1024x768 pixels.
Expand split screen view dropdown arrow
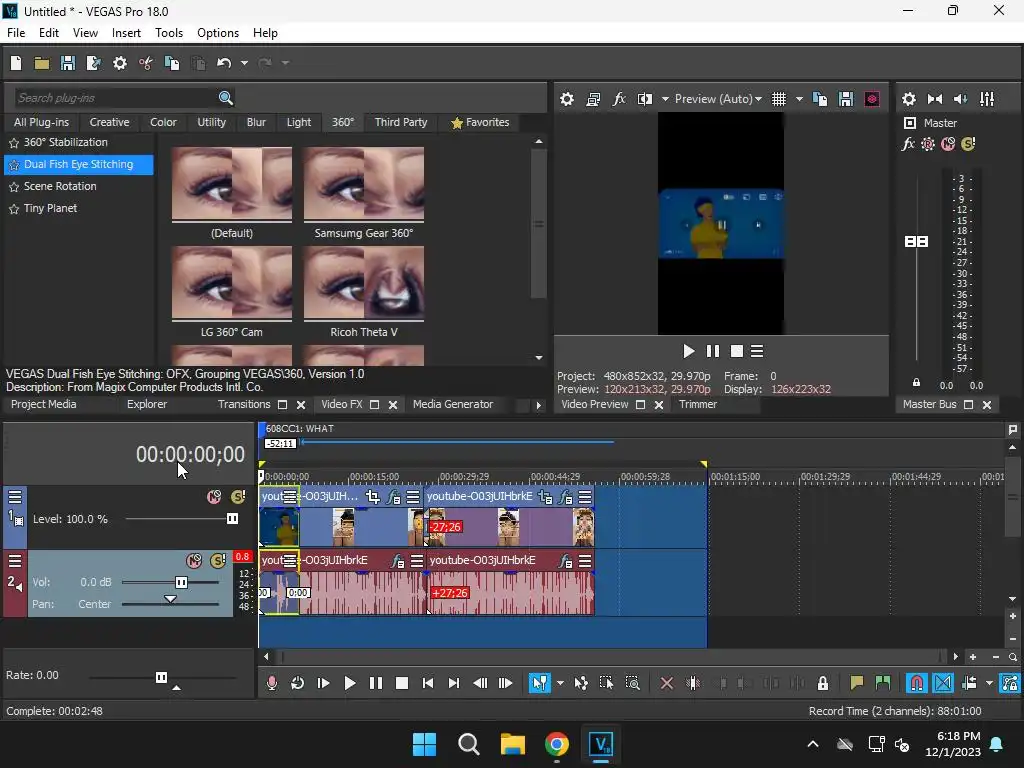(x=665, y=99)
